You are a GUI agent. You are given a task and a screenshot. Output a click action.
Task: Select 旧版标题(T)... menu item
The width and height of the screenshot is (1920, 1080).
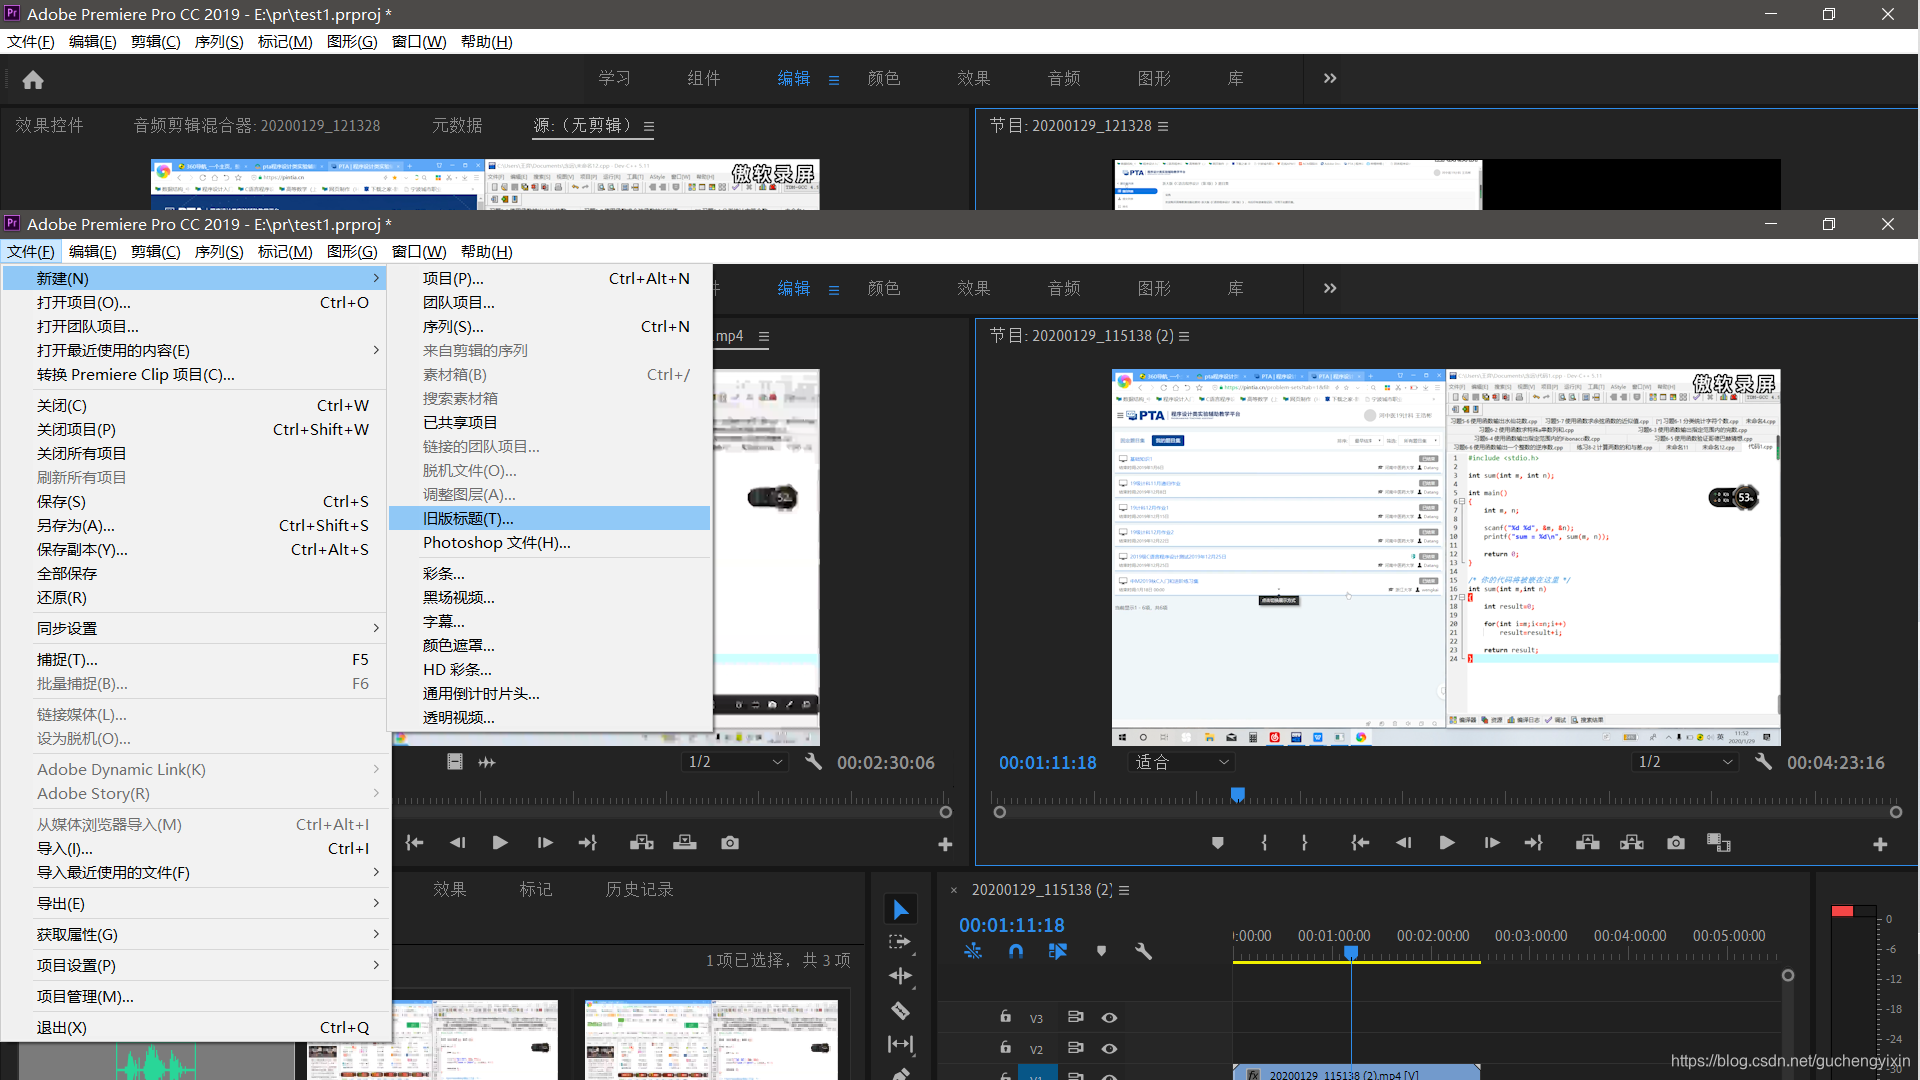(x=550, y=518)
